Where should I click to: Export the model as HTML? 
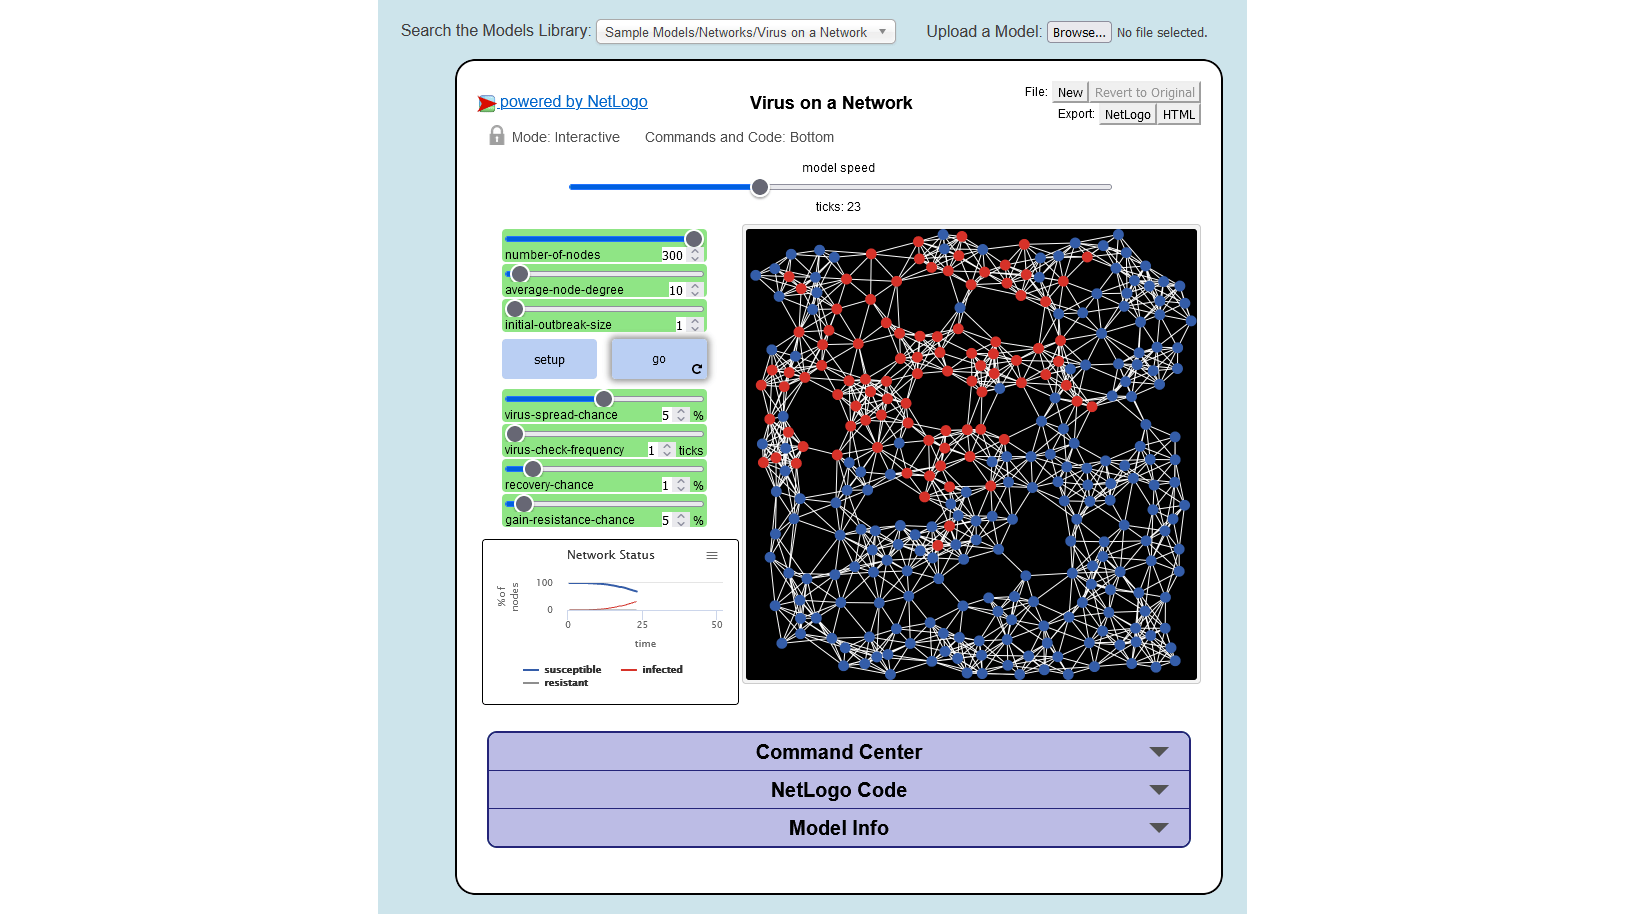click(x=1179, y=114)
